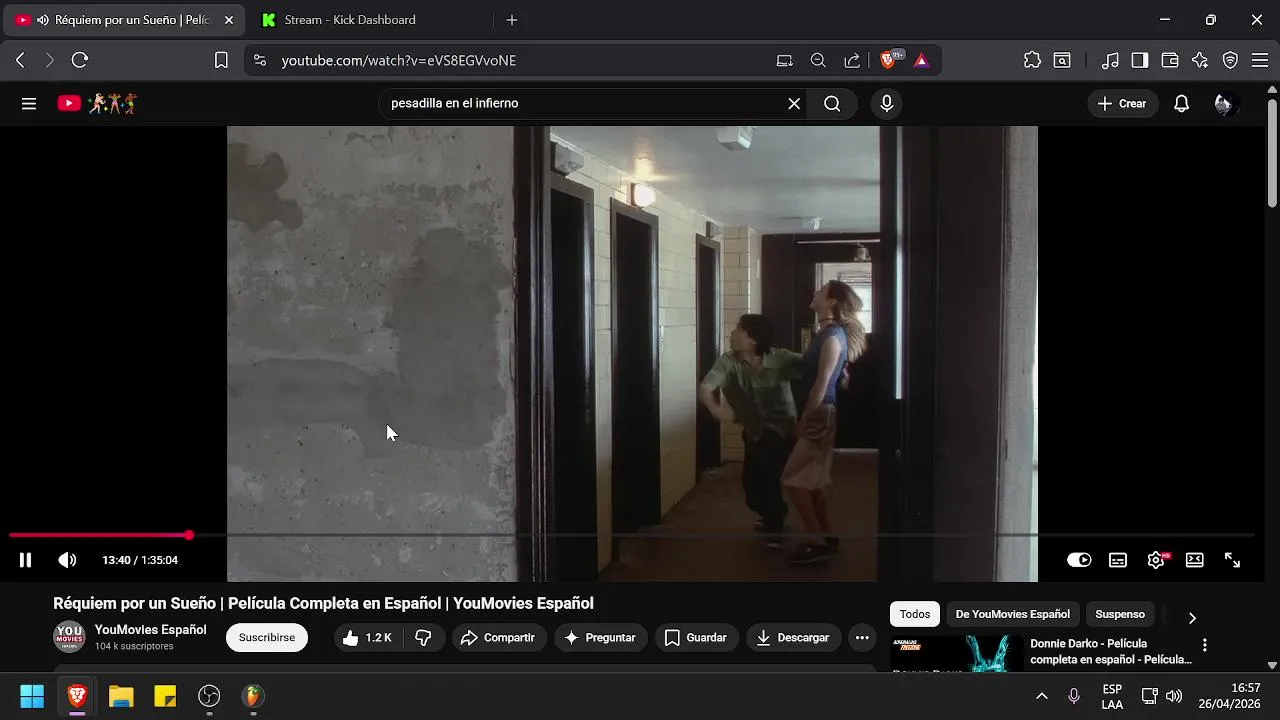Show hidden system tray icons chevron
Image resolution: width=1280 pixels, height=720 pixels.
[1041, 696]
